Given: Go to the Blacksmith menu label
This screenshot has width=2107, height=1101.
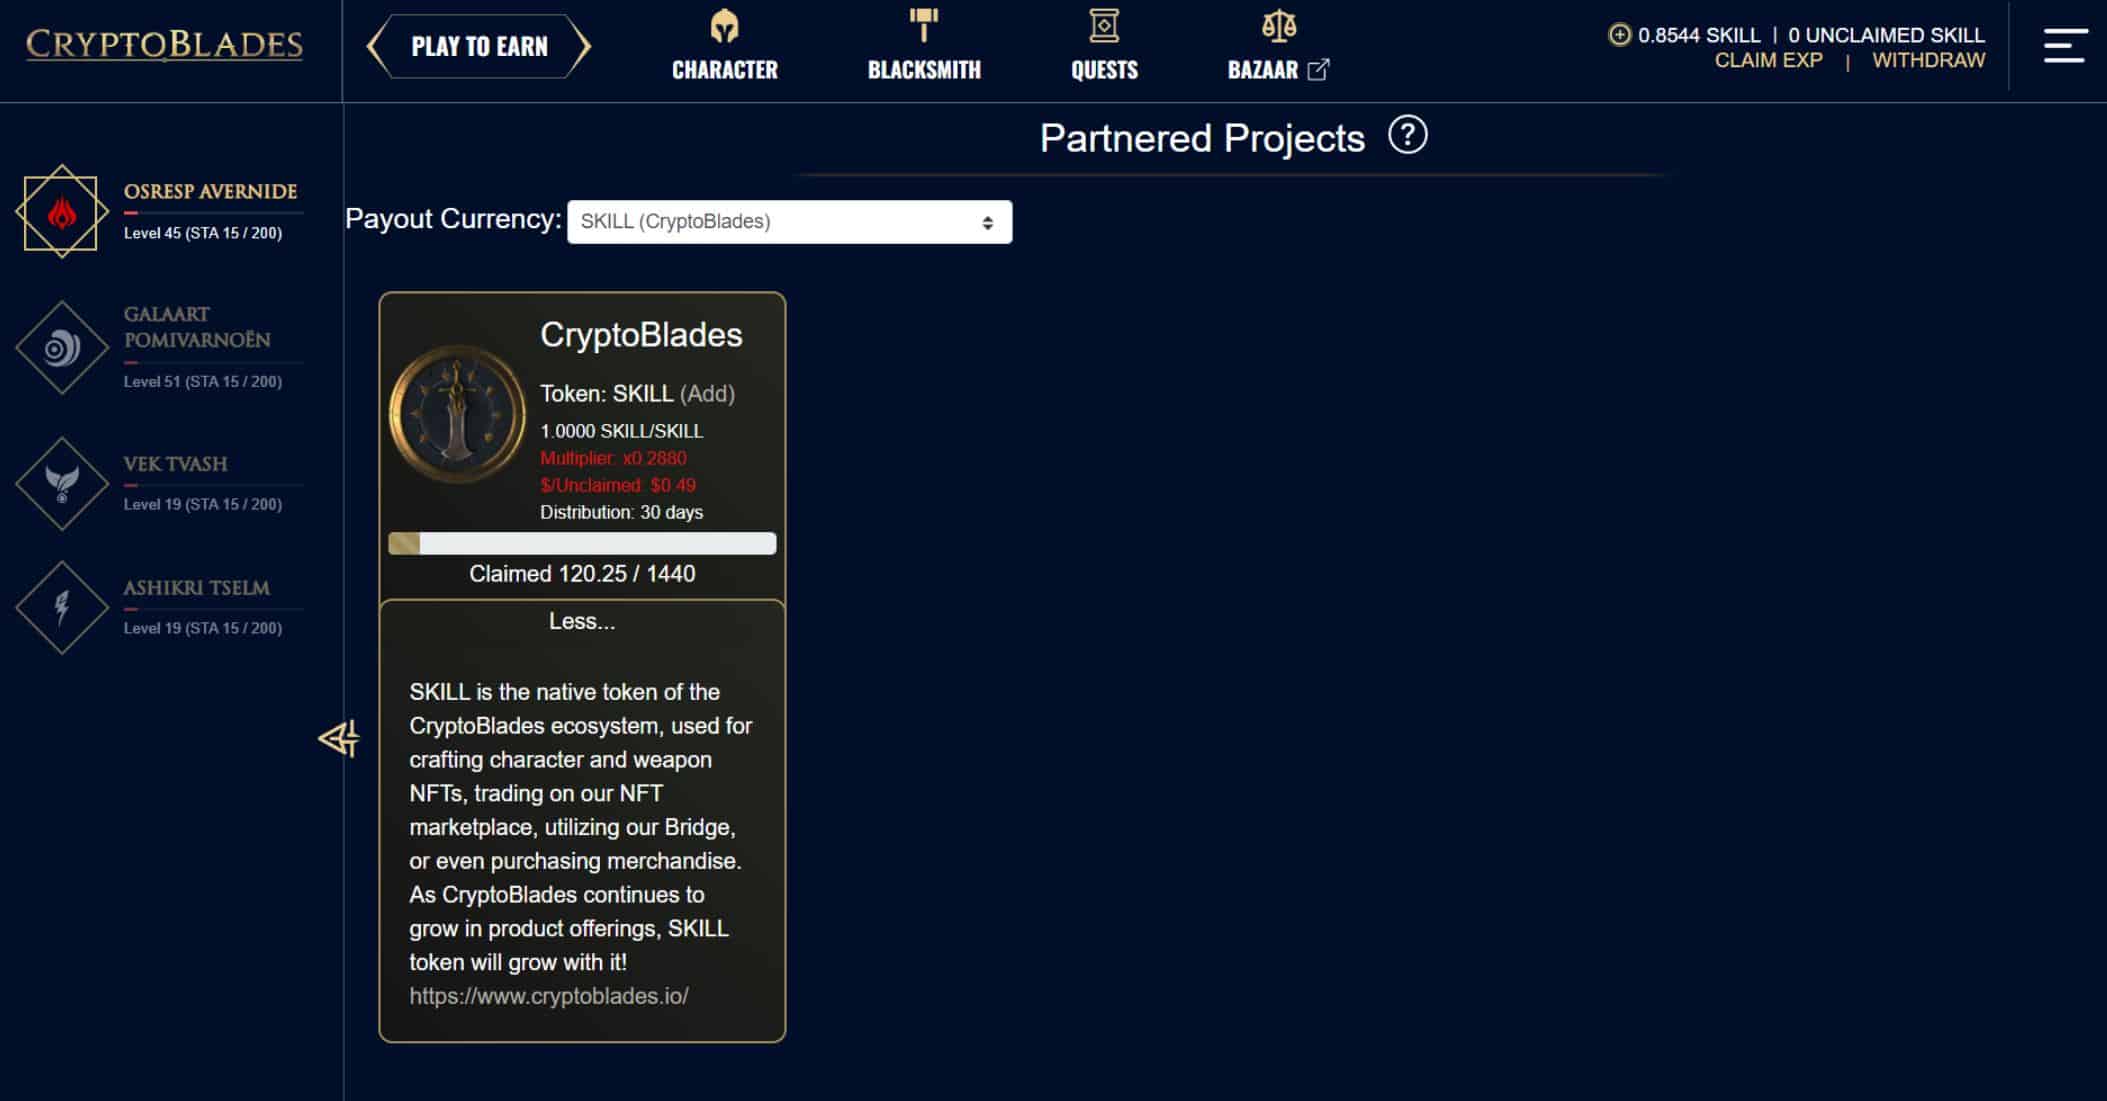Looking at the screenshot, I should click(x=924, y=70).
